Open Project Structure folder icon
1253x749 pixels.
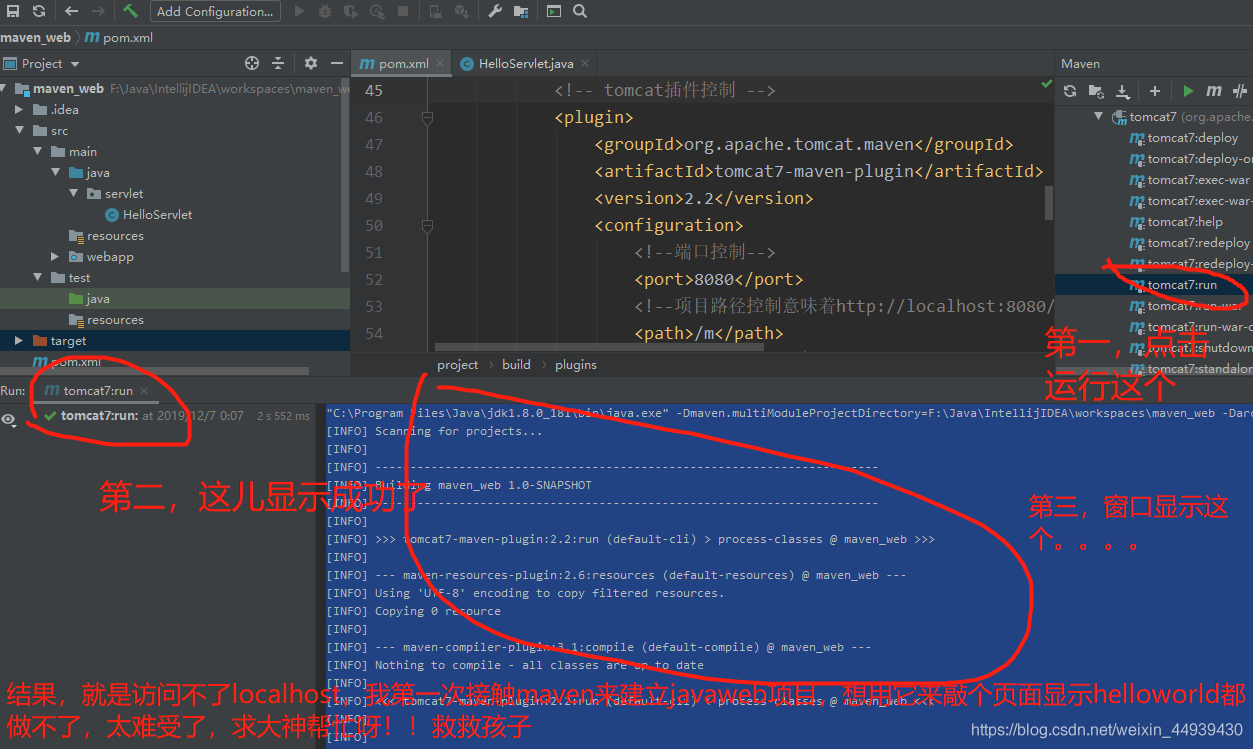[x=521, y=11]
